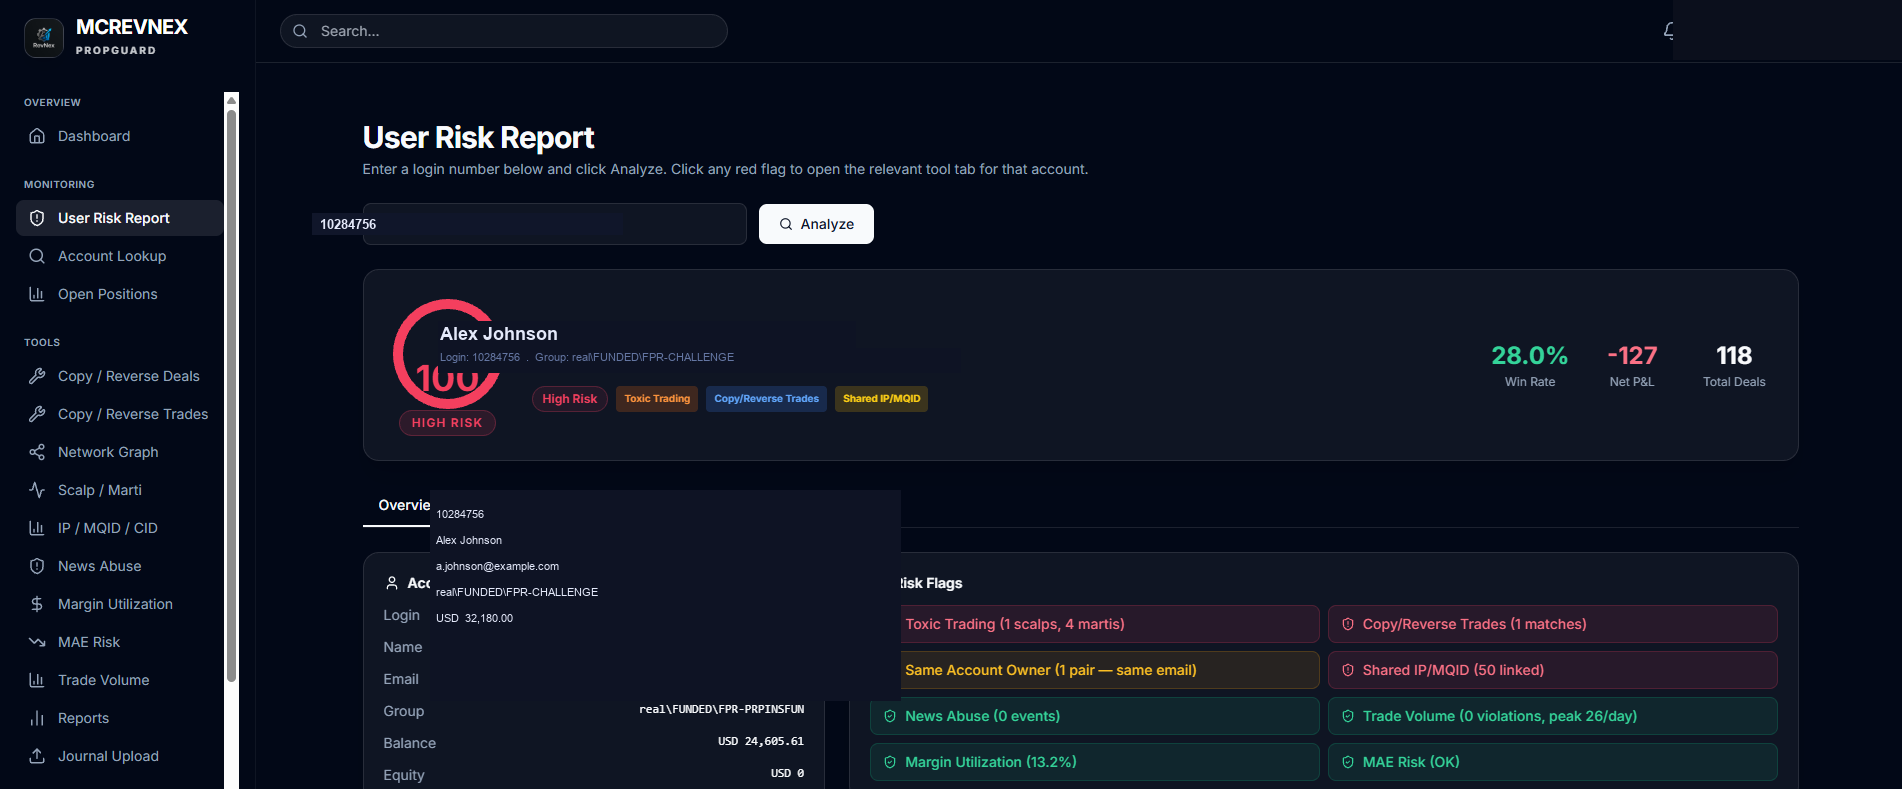Open Margin Utilization (13.2%) flag

1094,762
